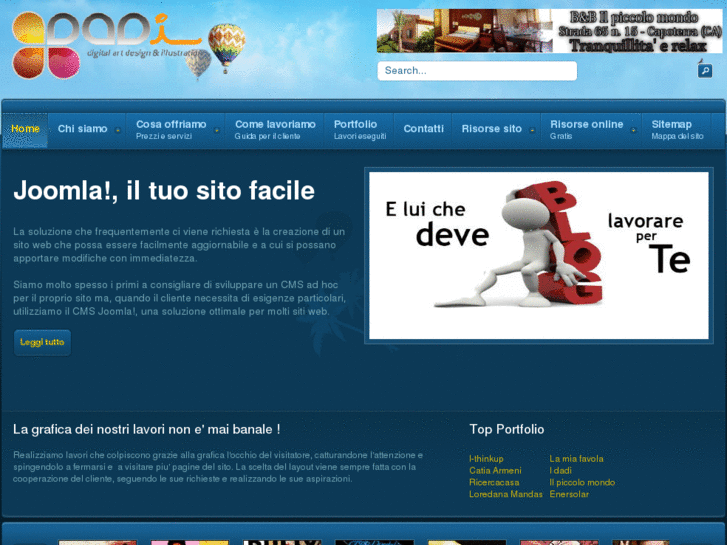Screen dimensions: 727x545
Task: Open the Contatti menu item
Action: pos(423,129)
